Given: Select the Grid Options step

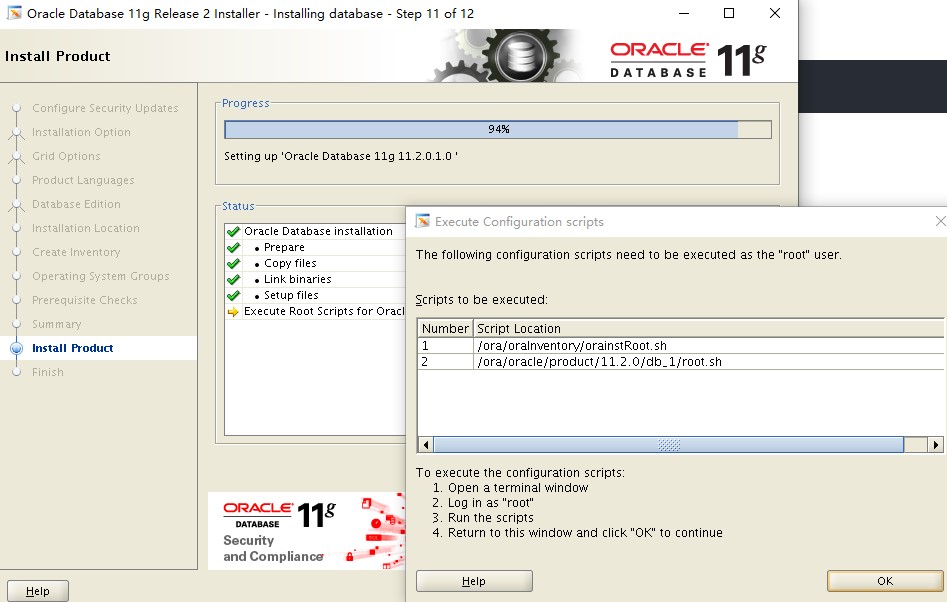Looking at the screenshot, I should 66,156.
